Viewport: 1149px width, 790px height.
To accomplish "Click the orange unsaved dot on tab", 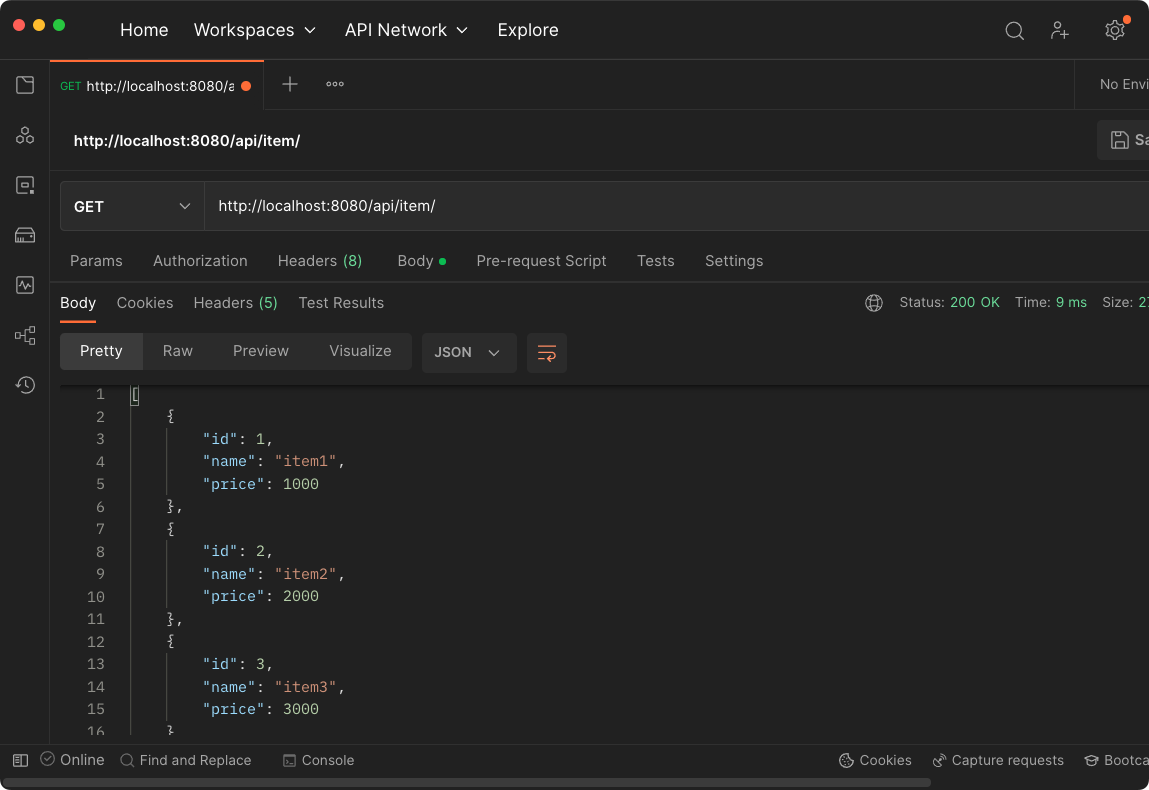I will [246, 86].
